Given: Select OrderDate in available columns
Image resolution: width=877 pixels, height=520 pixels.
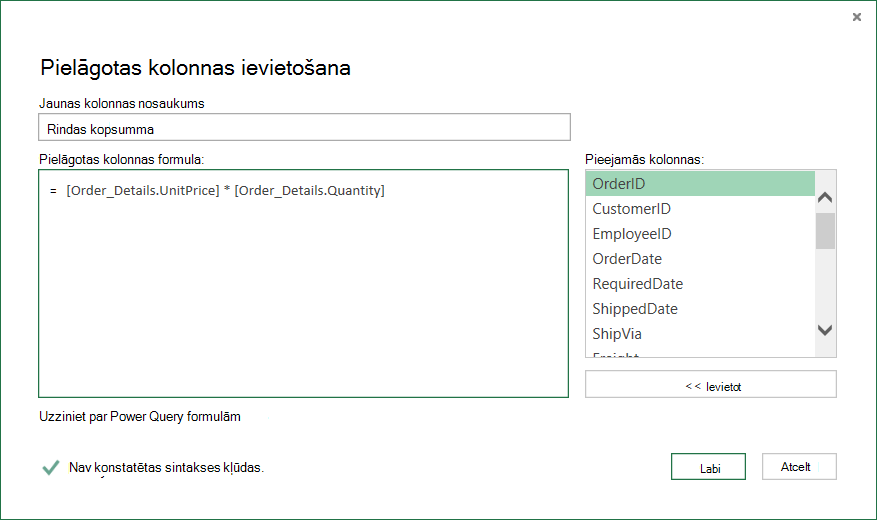Looking at the screenshot, I should coord(700,259).
